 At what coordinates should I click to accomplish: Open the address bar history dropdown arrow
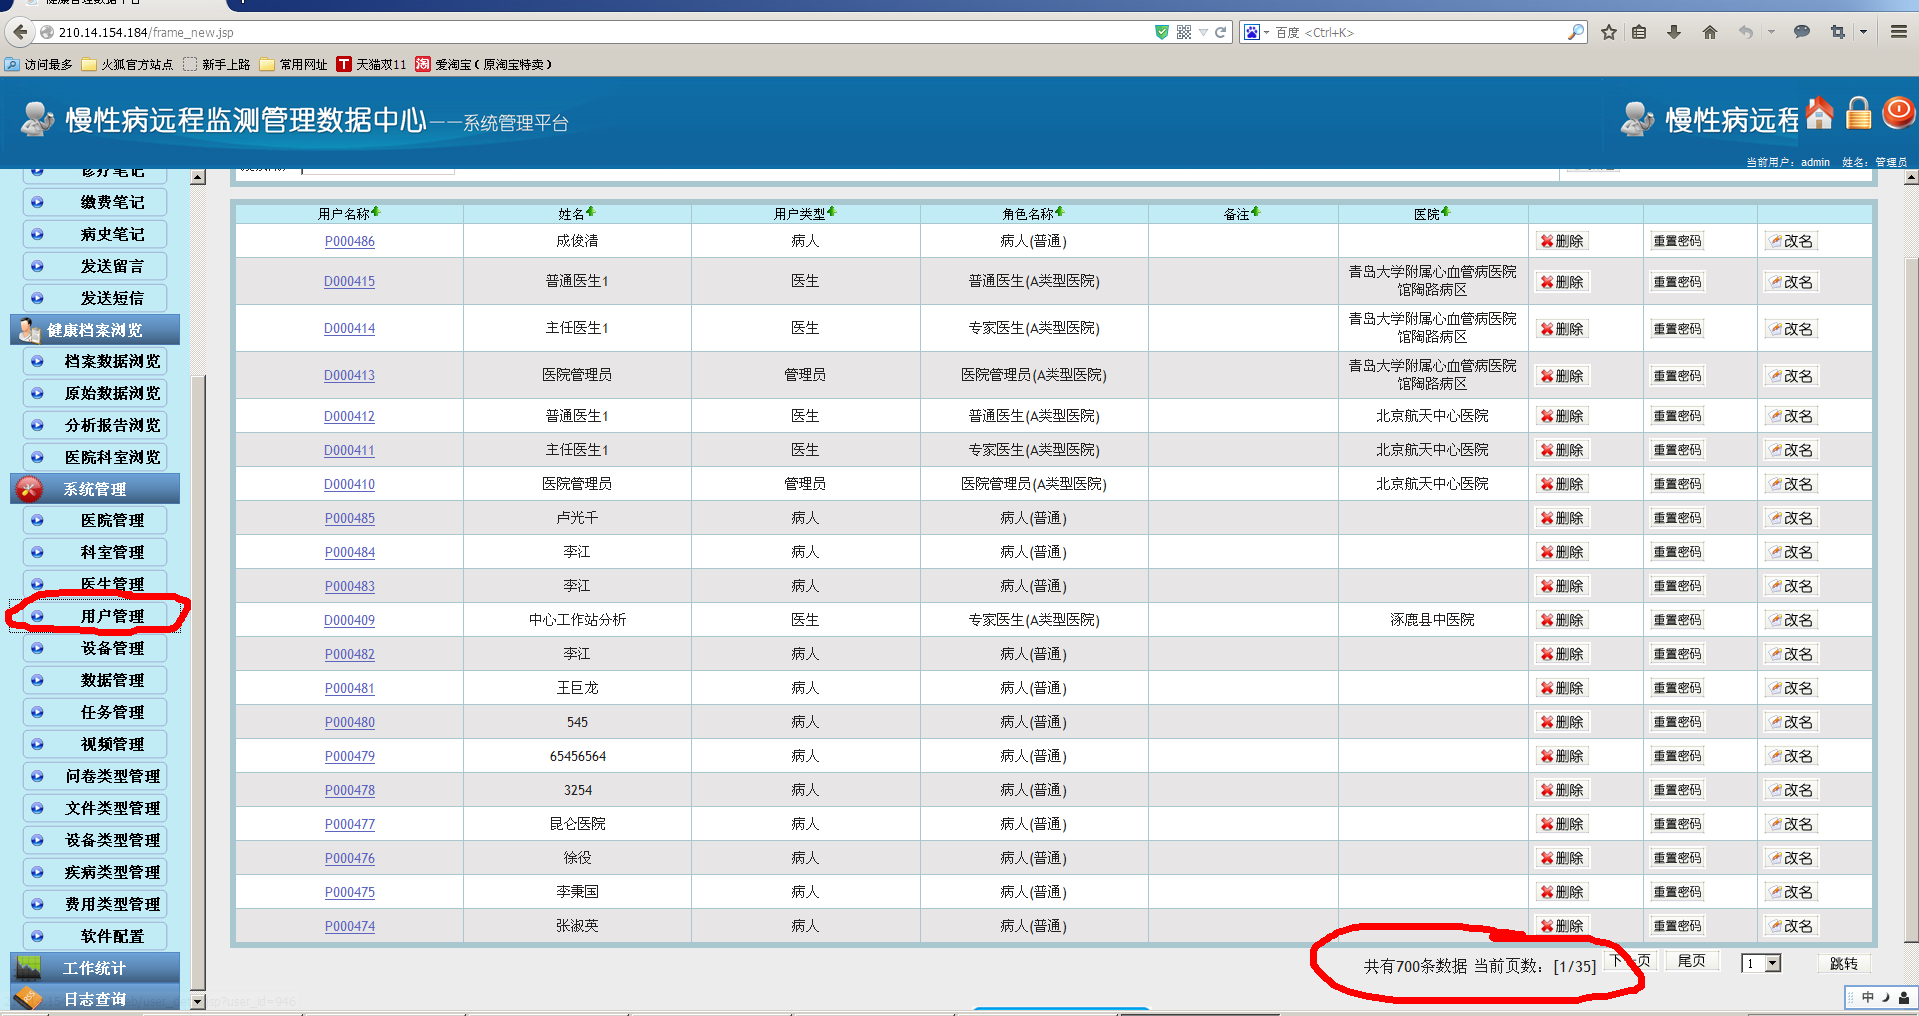coord(1203,32)
